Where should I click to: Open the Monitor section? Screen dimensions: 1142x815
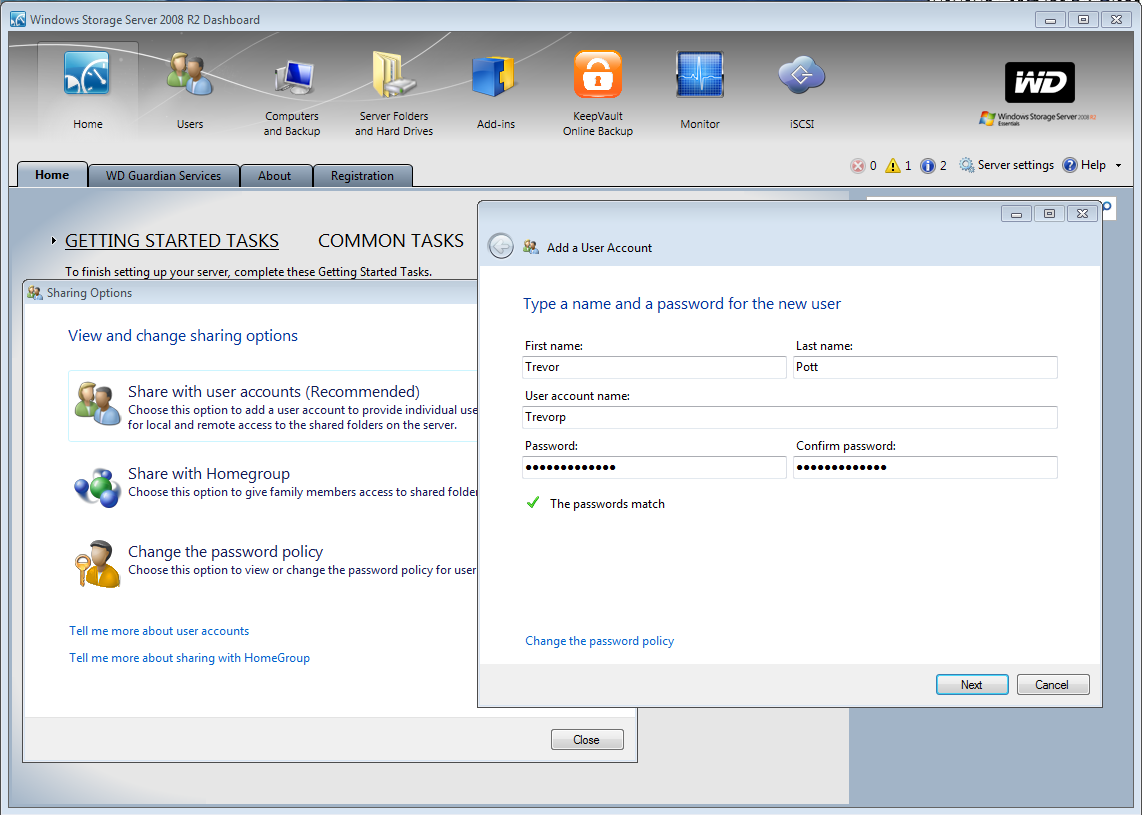click(700, 90)
